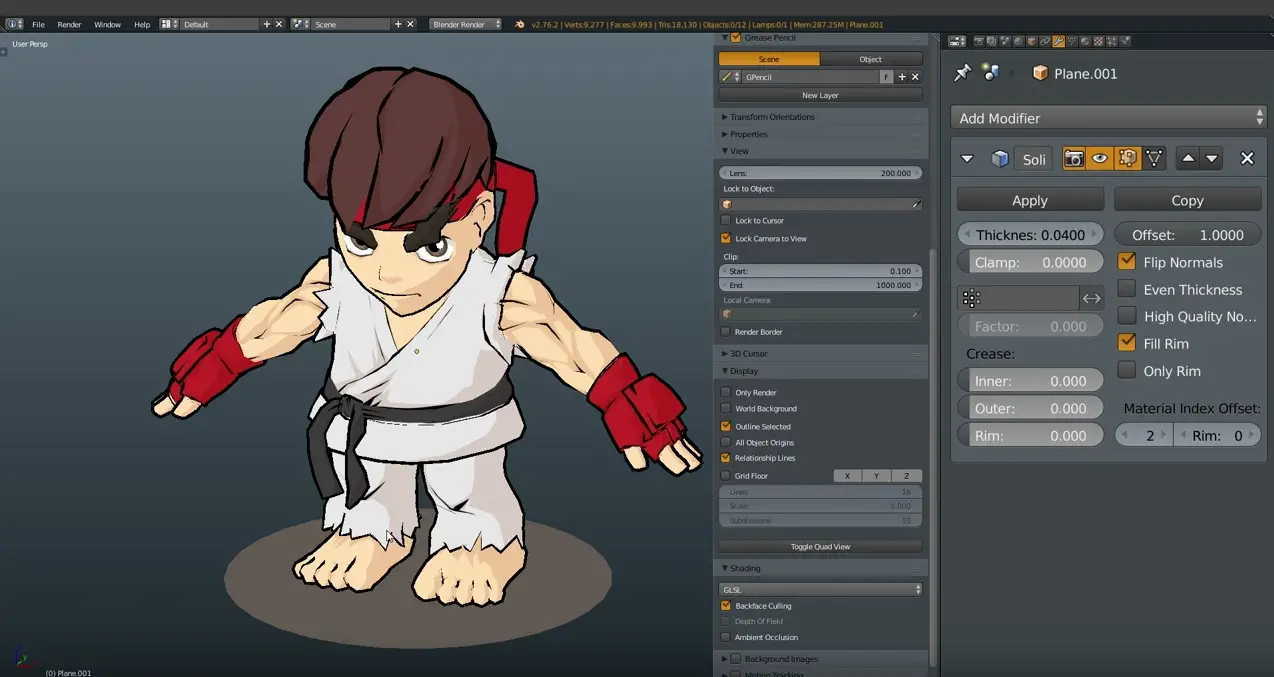Viewport: 1274px width, 677px height.
Task: Copy the Solidify modifier
Action: coord(1188,200)
